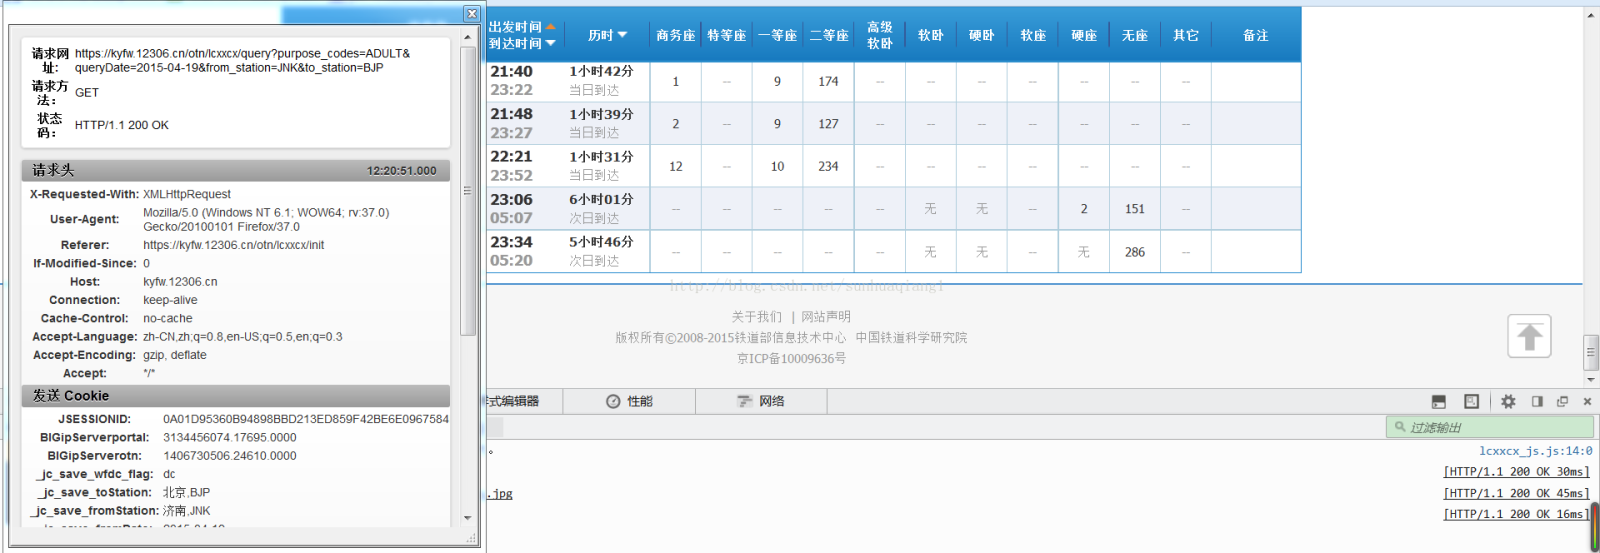
Task: Click scroll-up arrow in request popup
Action: (x=468, y=36)
